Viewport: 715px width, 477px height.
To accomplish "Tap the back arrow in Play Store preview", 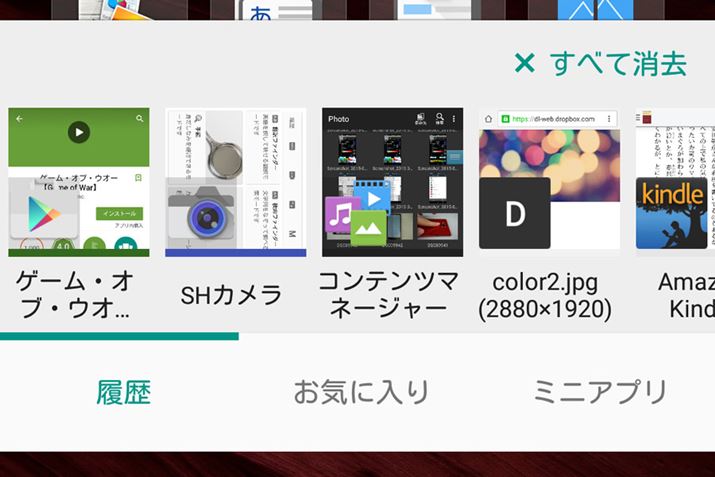I will [x=19, y=119].
